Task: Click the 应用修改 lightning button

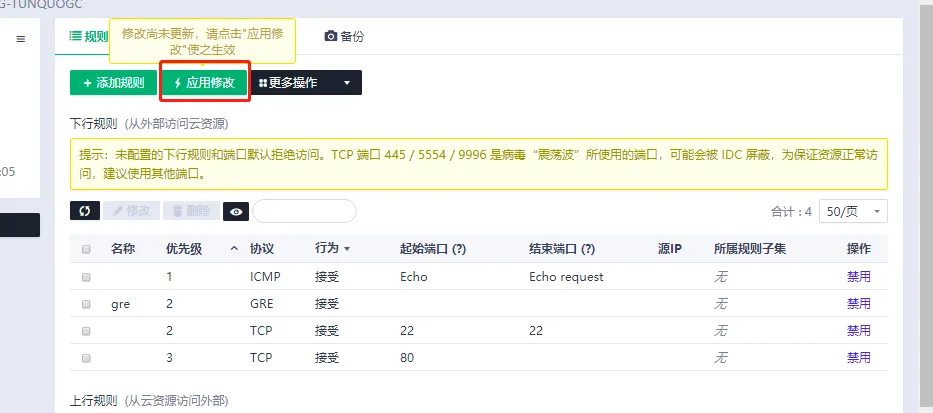Action: coord(204,83)
